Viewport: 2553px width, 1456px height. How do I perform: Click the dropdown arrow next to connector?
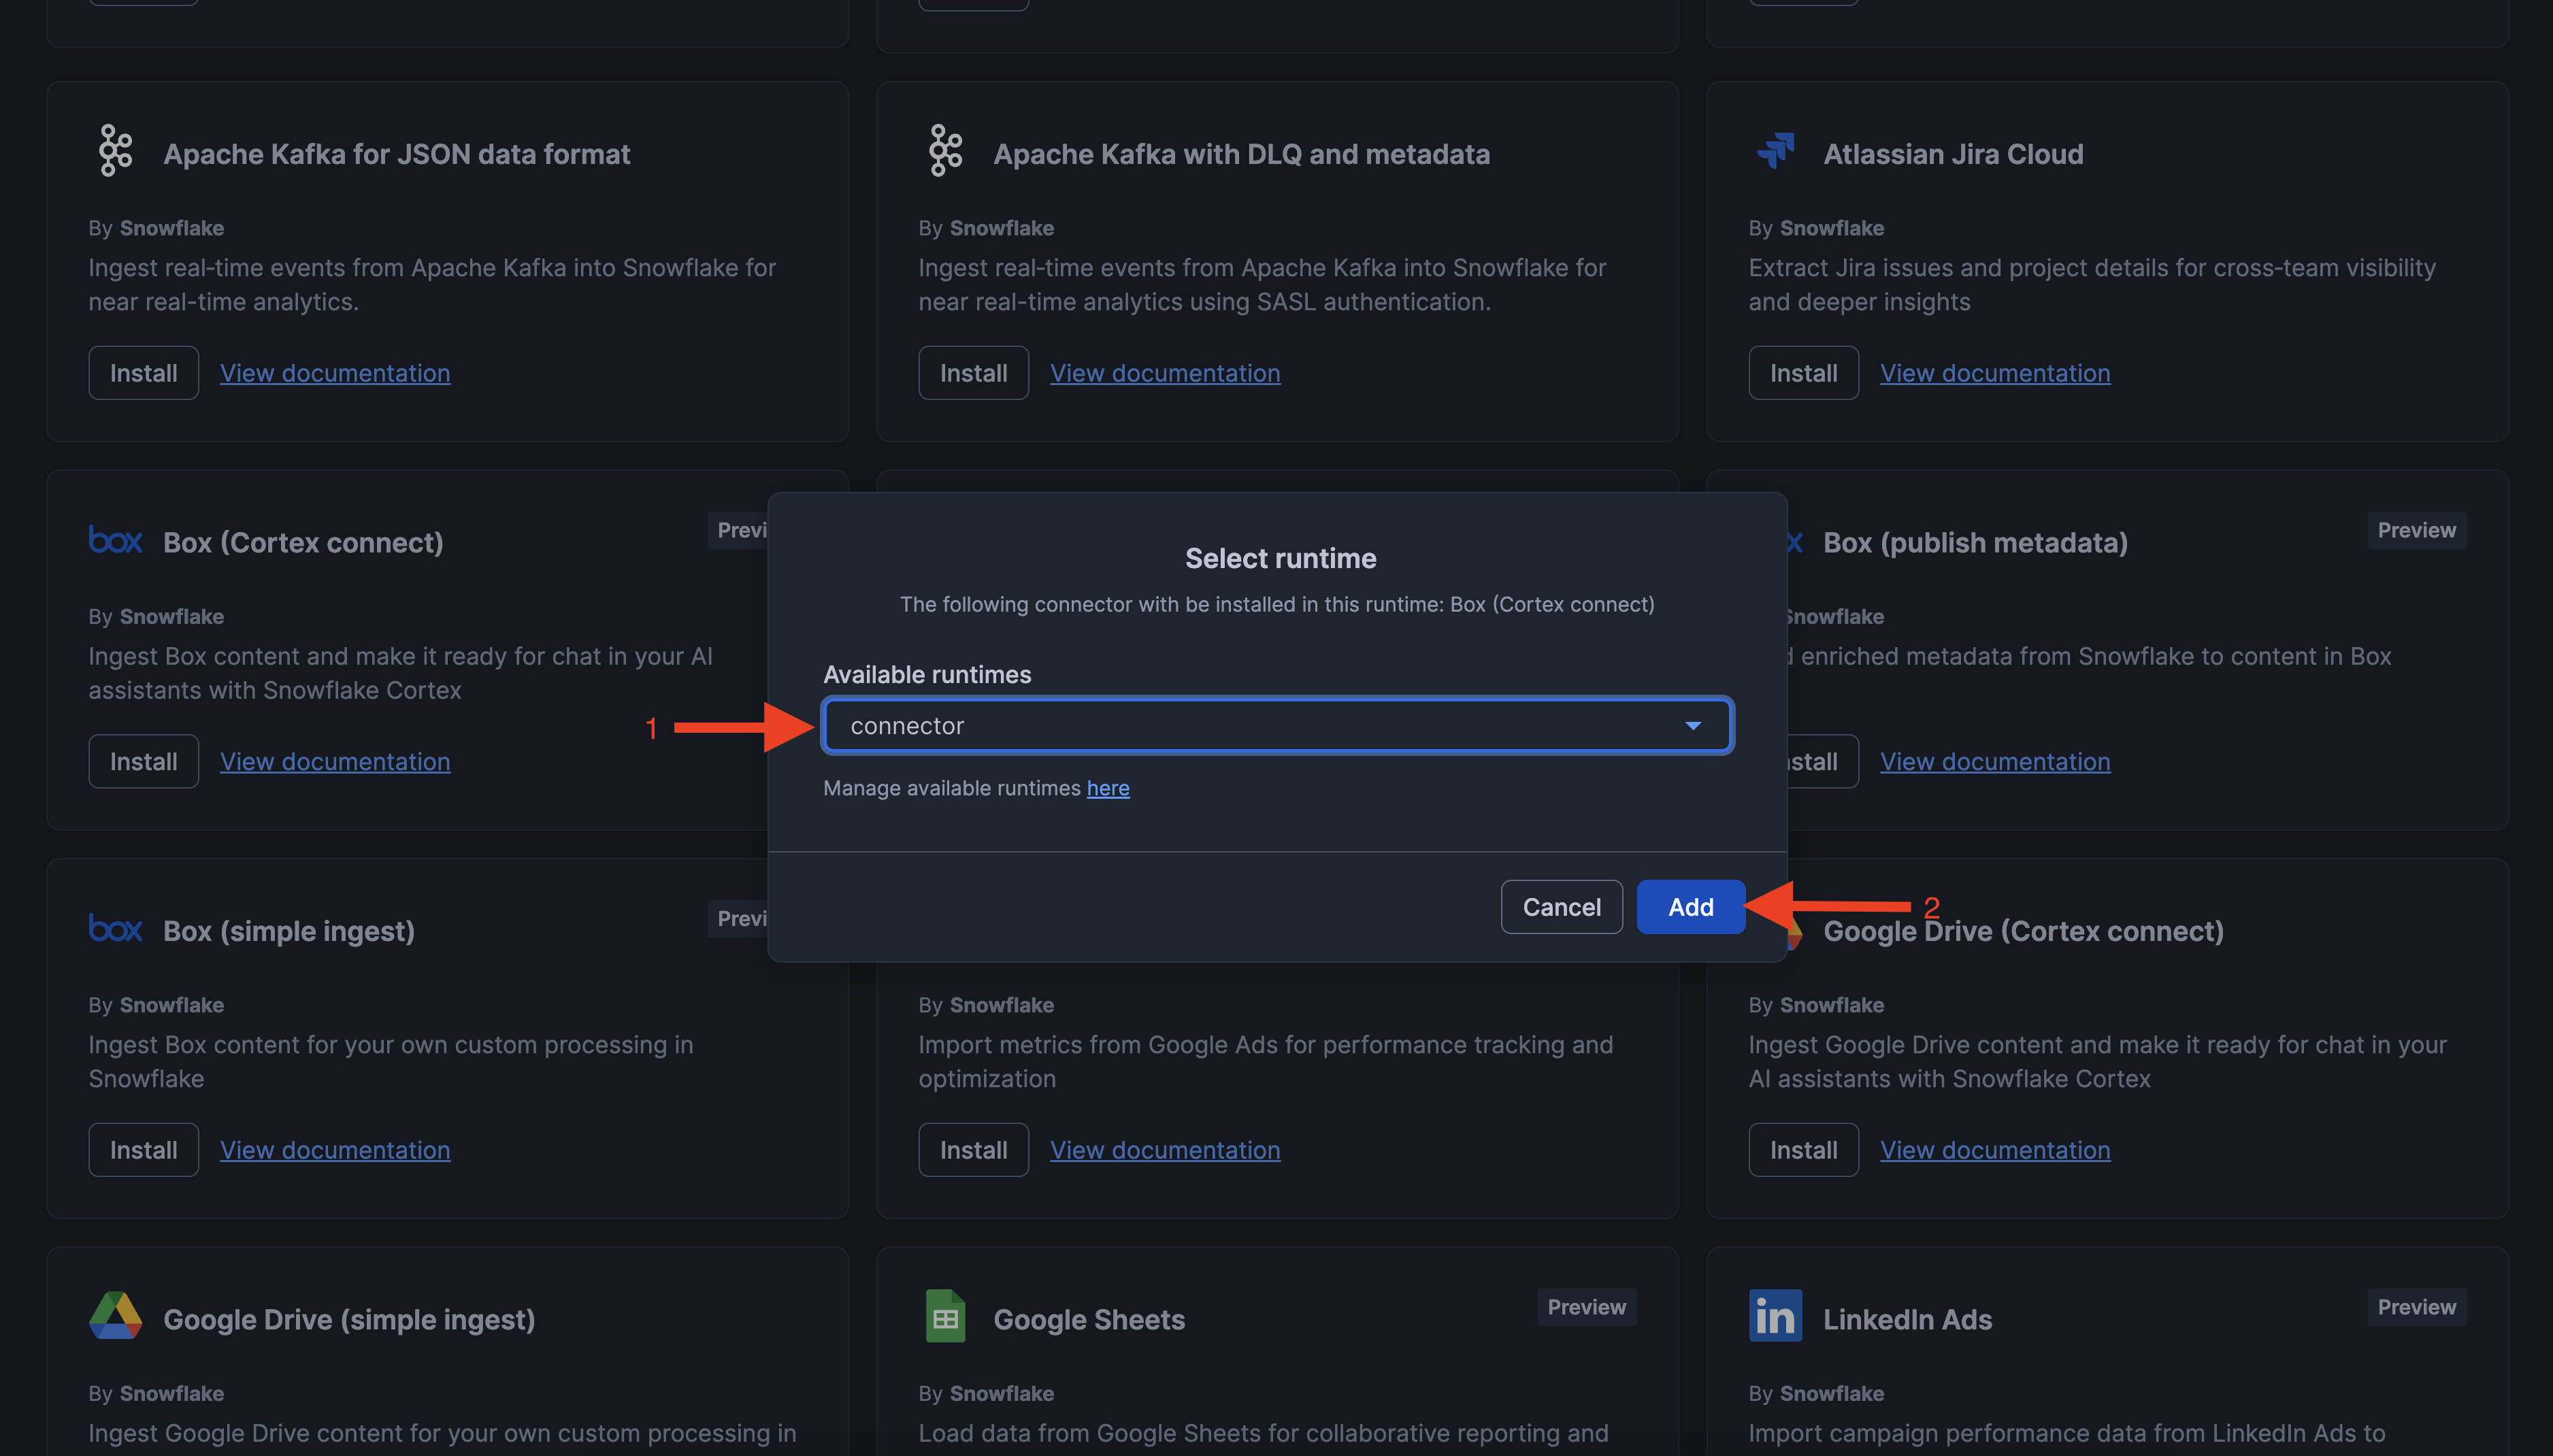tap(1692, 726)
